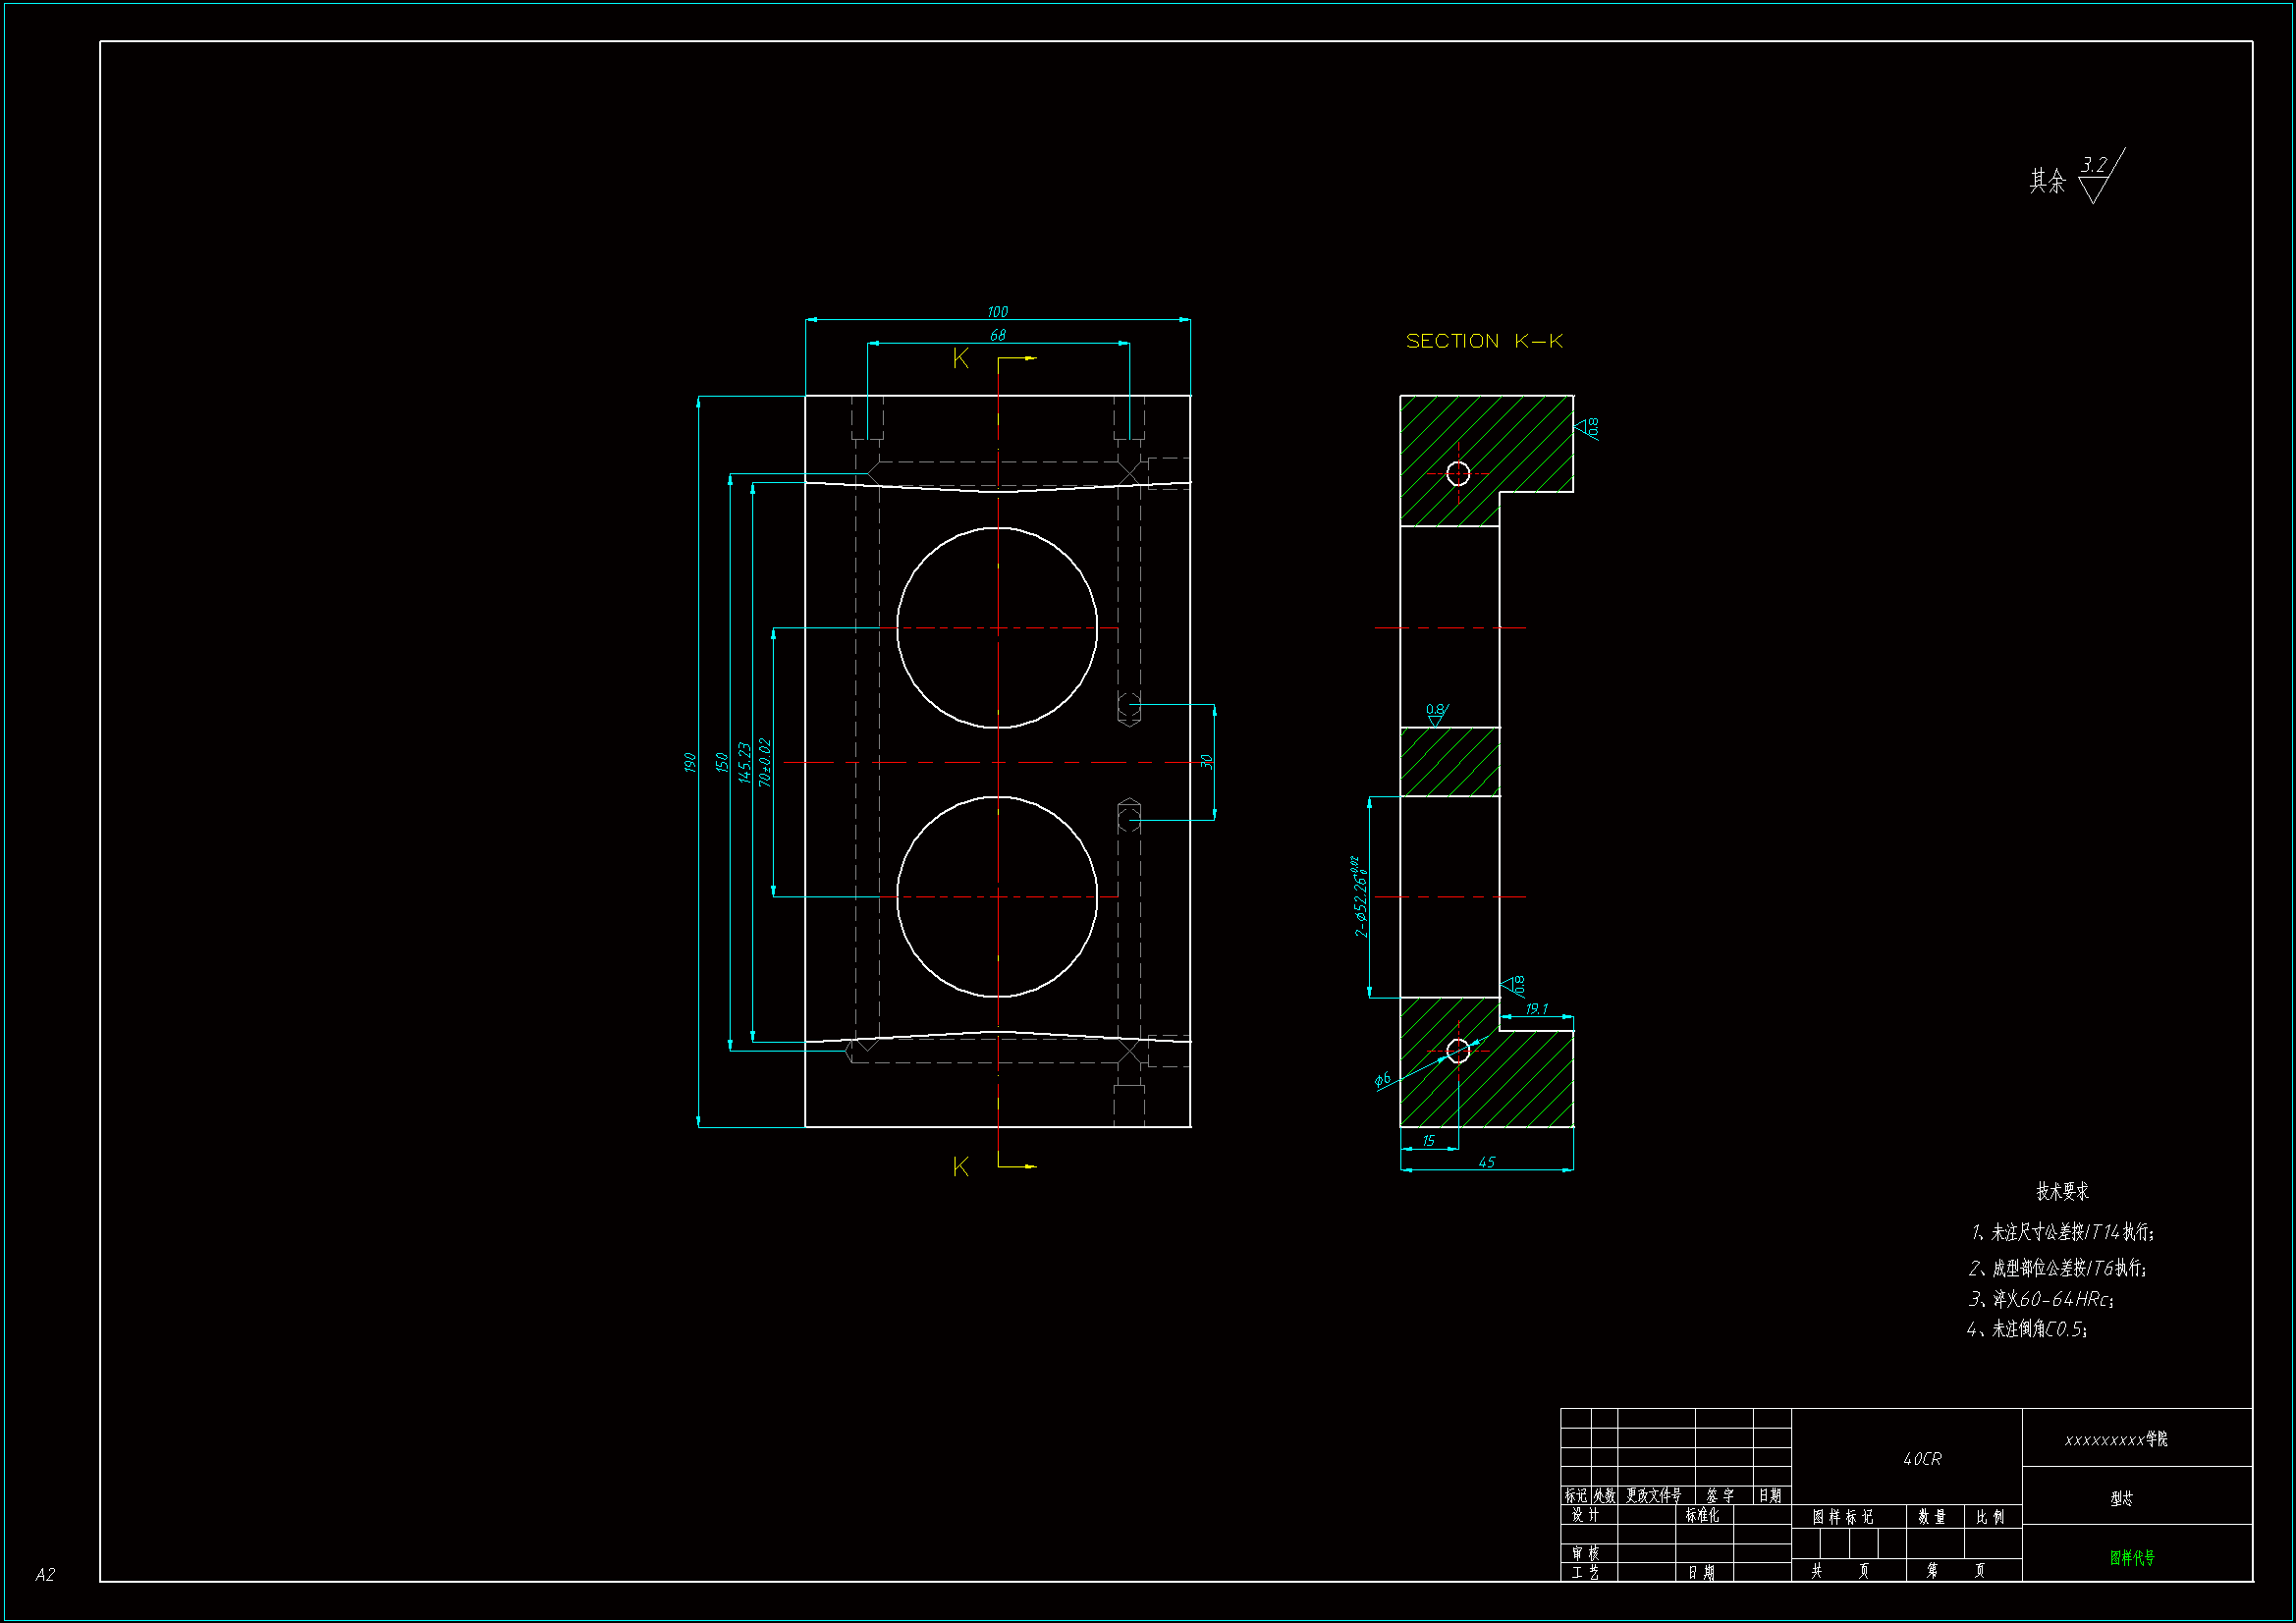Select the SECTION K-K view label
This screenshot has height=1623, width=2296.
tap(1483, 341)
